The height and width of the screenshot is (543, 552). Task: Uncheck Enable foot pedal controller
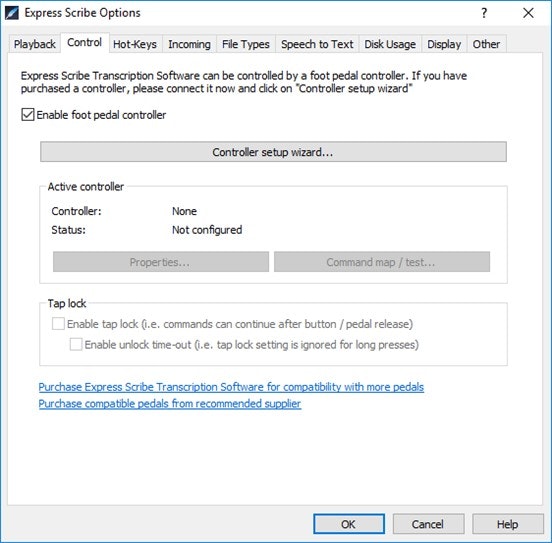coord(28,115)
